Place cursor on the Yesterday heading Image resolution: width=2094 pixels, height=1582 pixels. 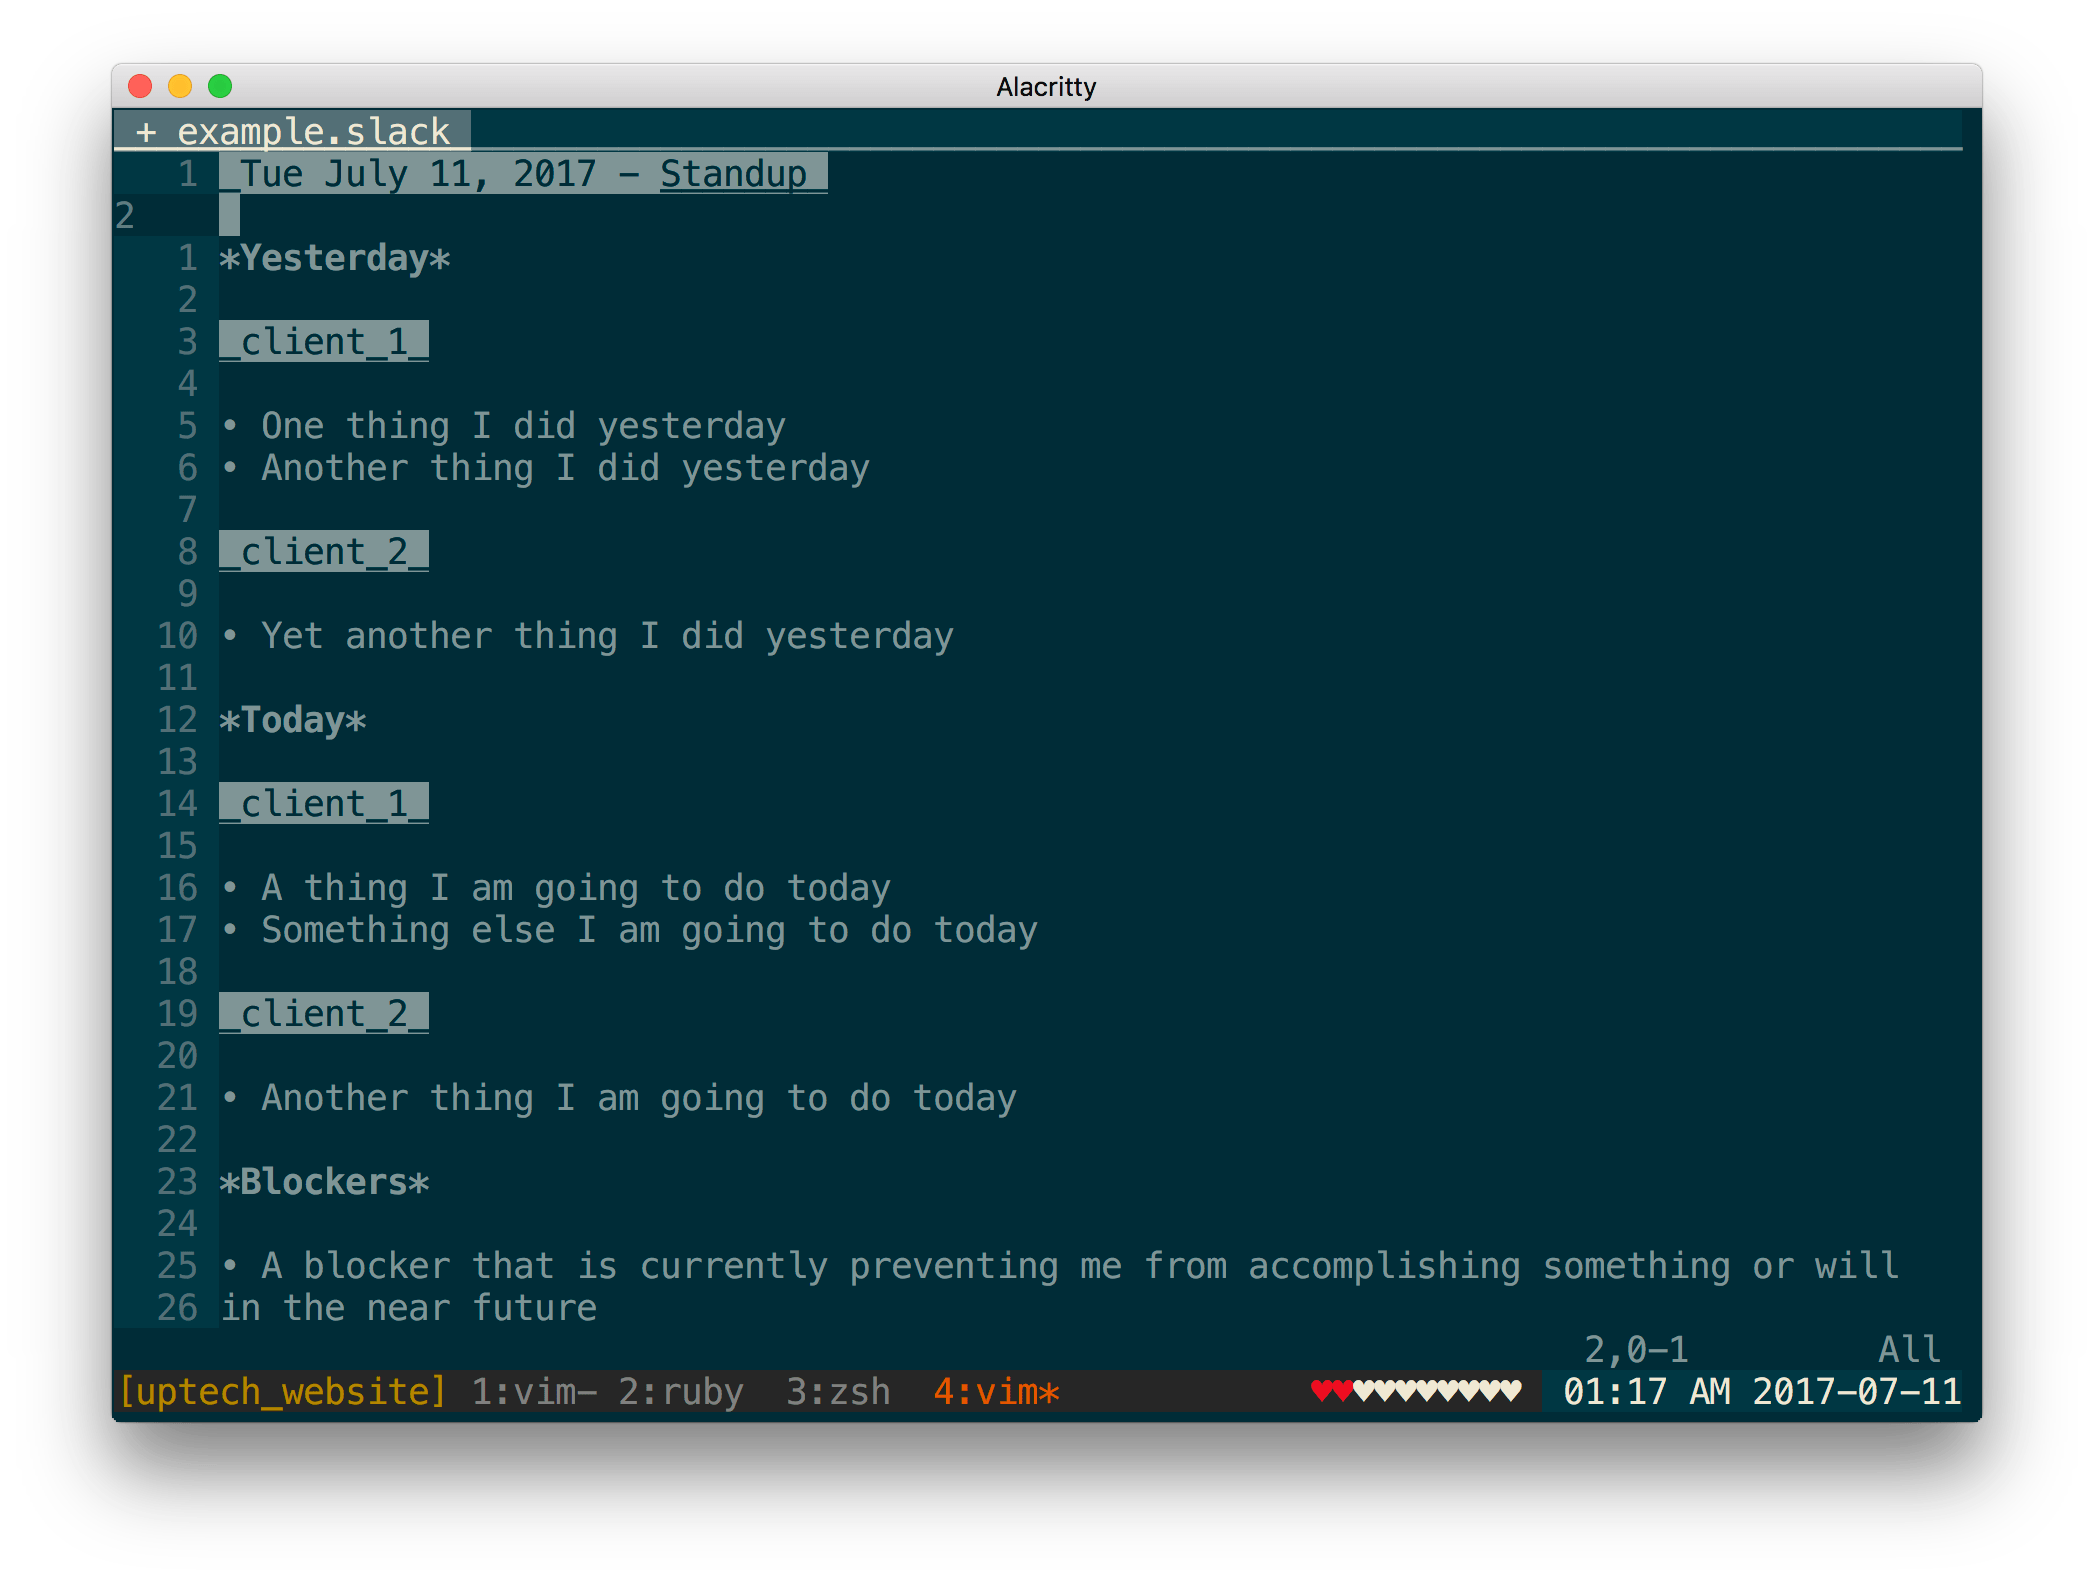point(335,258)
